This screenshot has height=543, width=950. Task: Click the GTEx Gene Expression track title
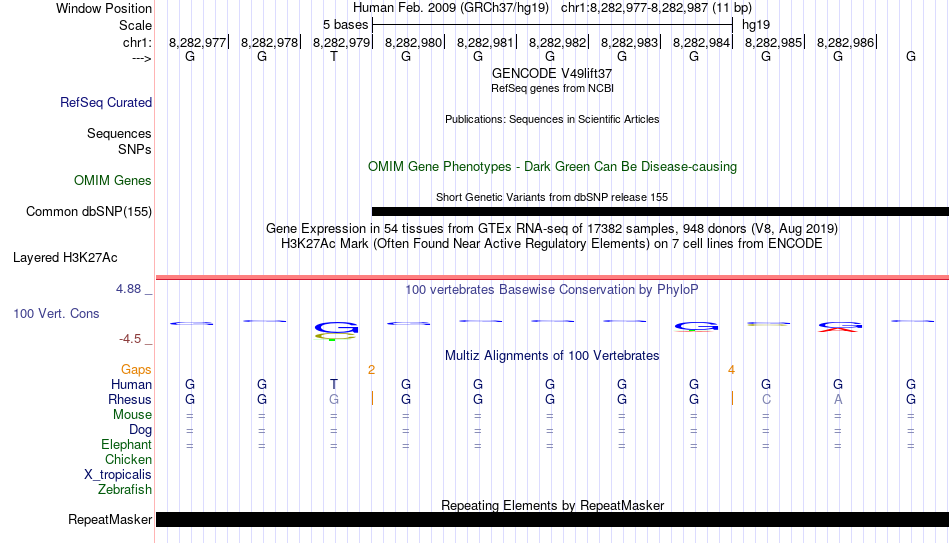pyautogui.click(x=552, y=228)
